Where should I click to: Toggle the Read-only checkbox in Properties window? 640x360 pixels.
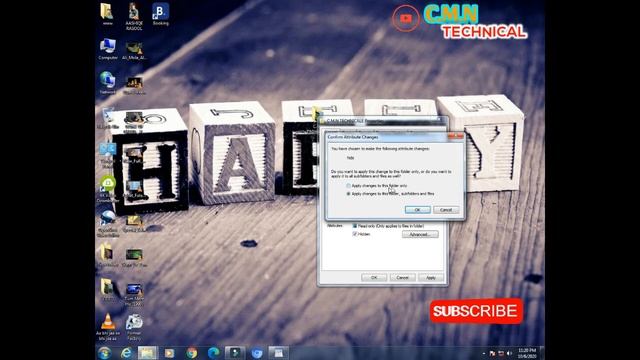pos(355,226)
